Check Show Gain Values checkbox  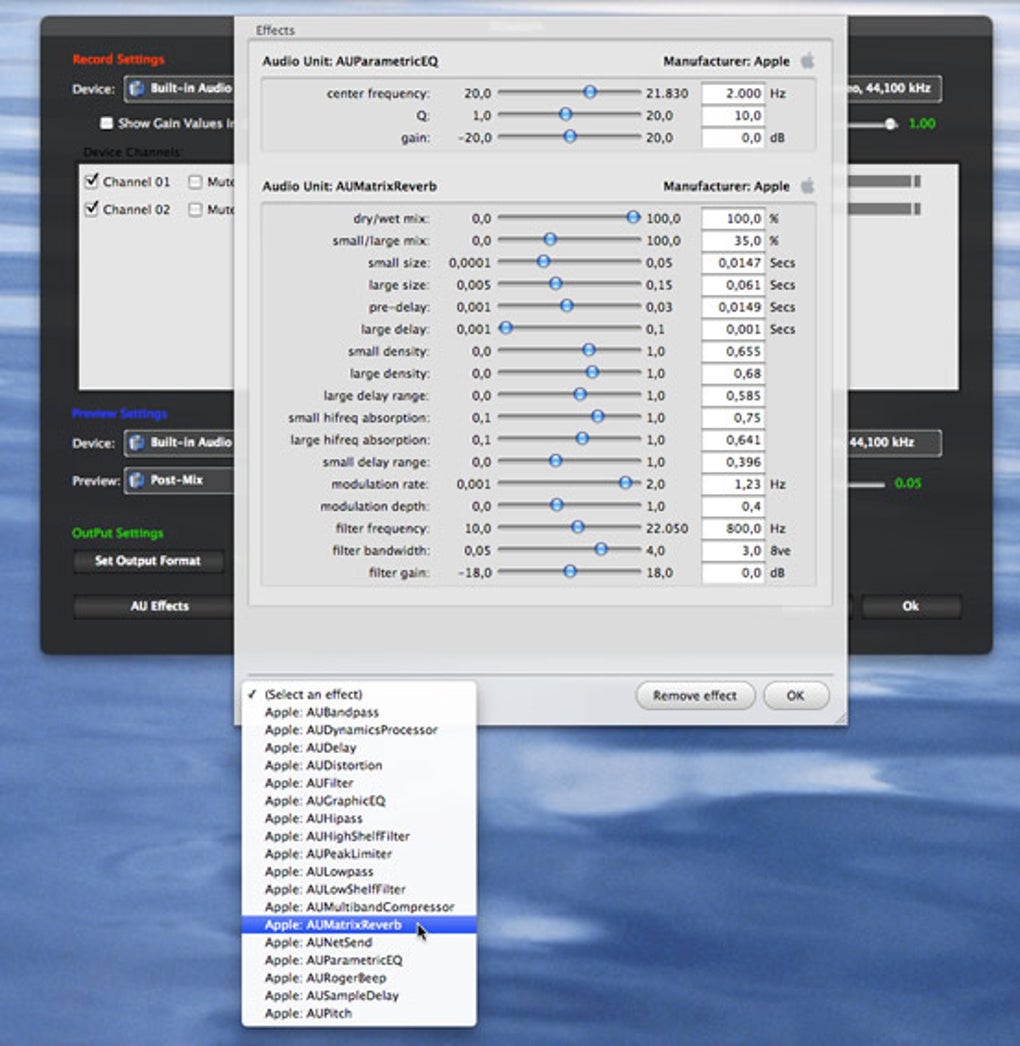point(106,123)
